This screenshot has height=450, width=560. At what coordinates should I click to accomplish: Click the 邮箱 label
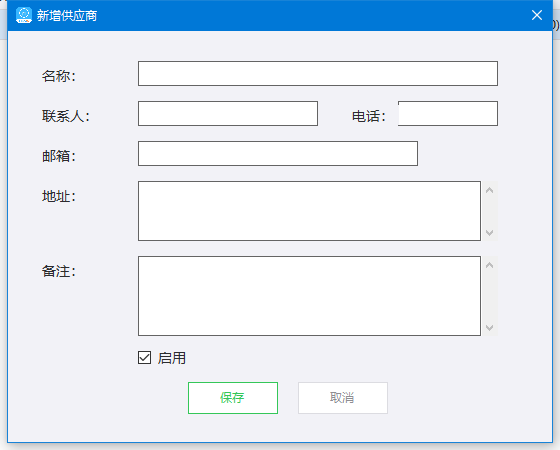pos(59,156)
